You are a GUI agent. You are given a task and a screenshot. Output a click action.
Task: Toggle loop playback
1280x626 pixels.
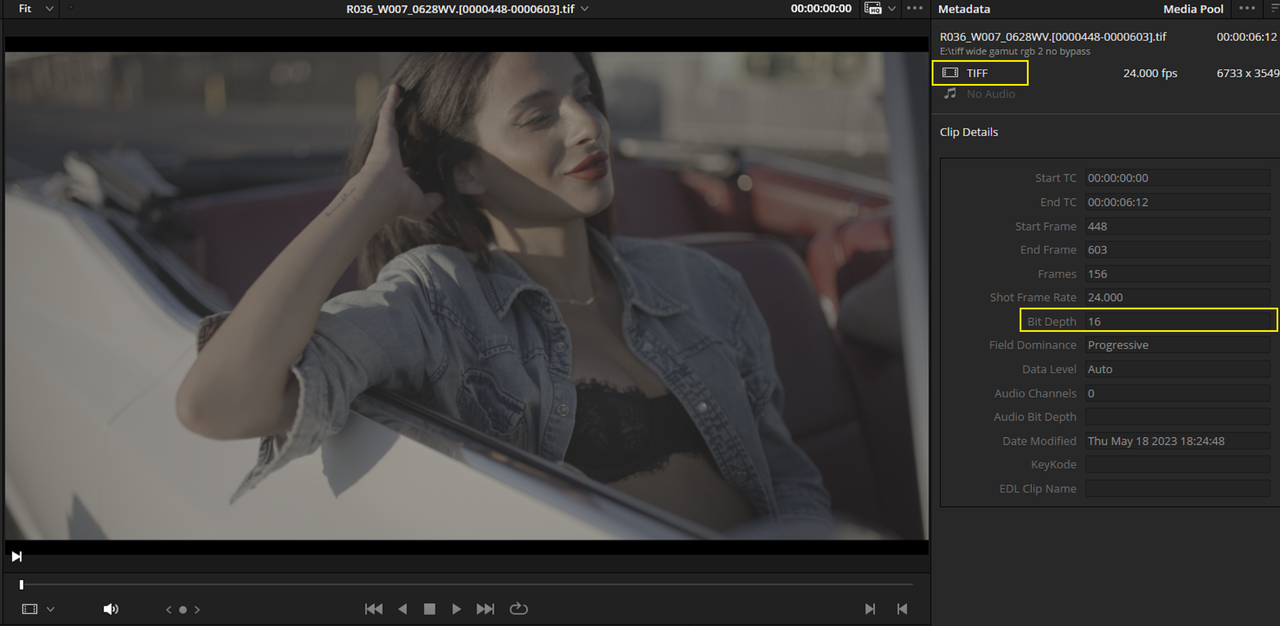[x=518, y=609]
